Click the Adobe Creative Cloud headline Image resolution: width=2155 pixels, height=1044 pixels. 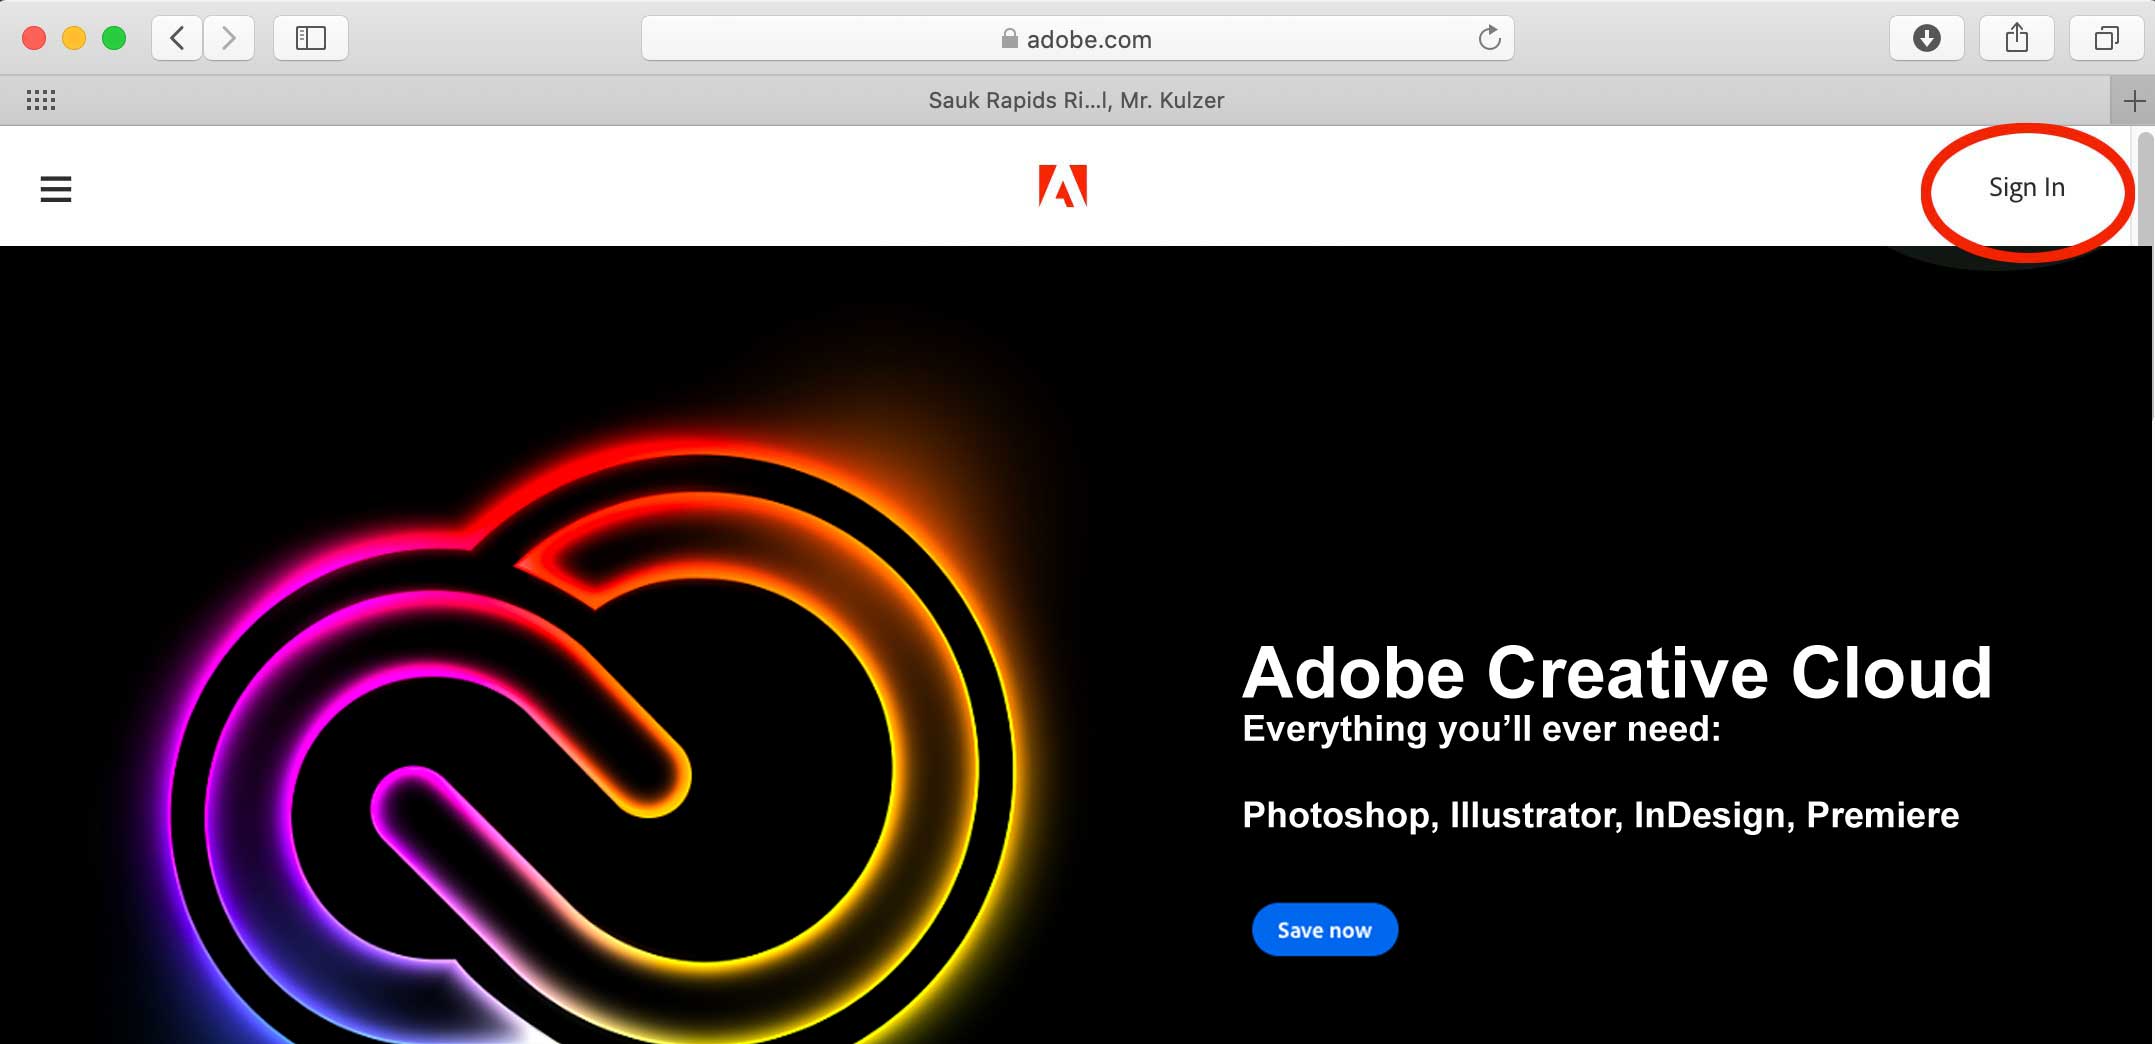point(1616,672)
